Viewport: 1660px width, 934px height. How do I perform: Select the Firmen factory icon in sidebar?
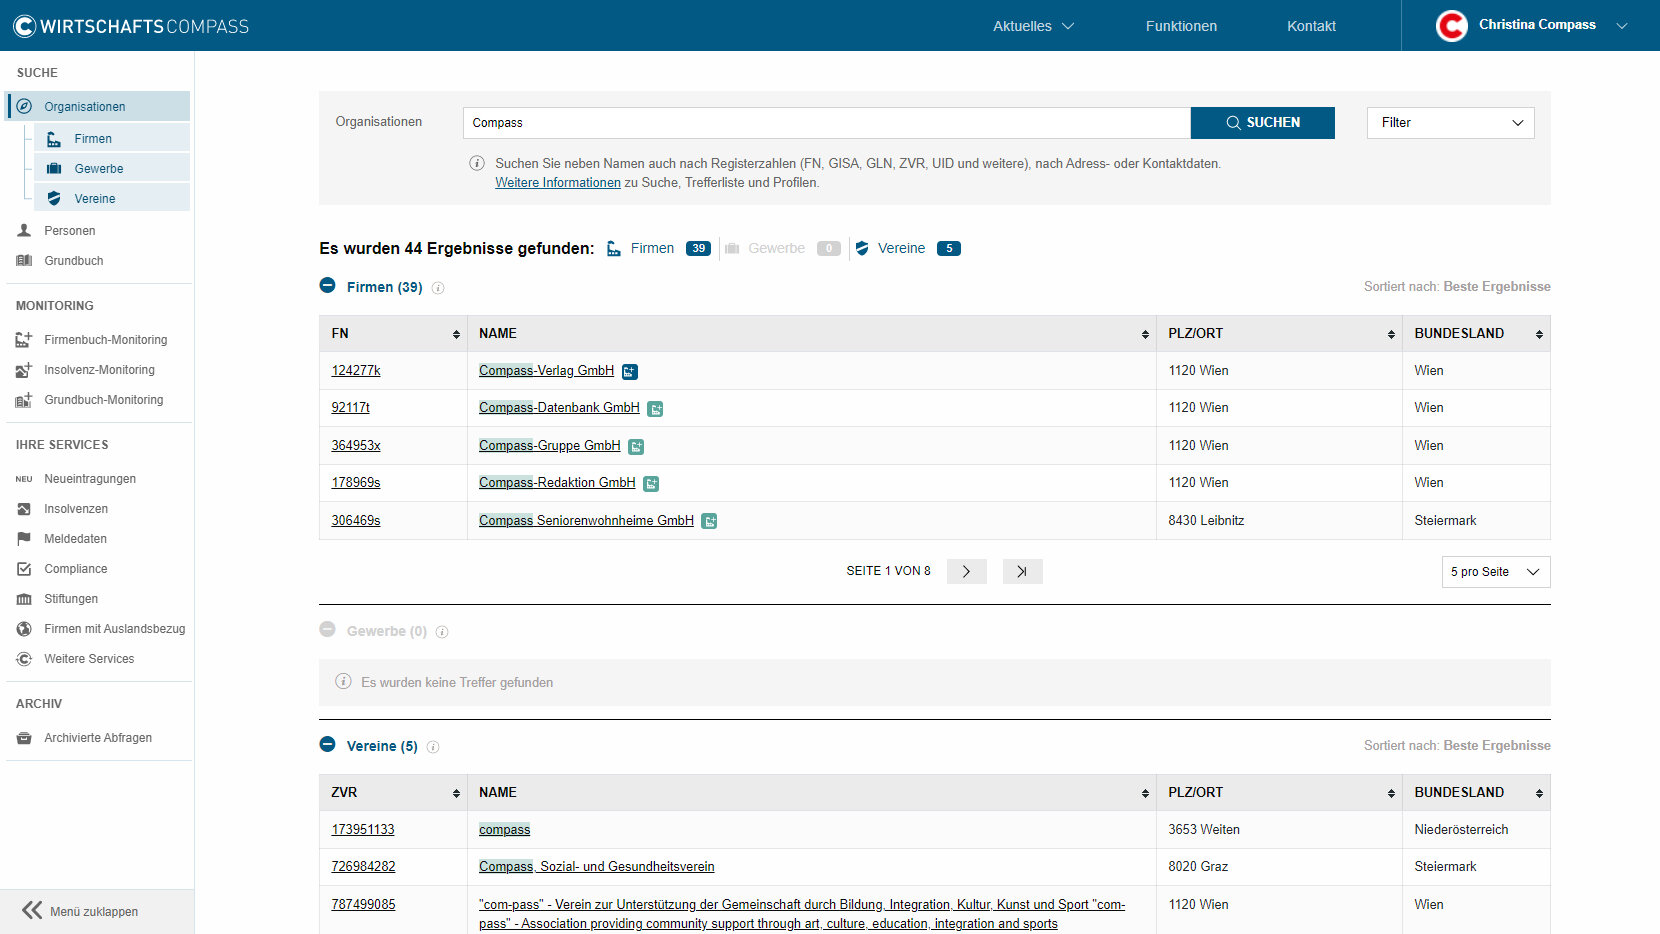point(54,139)
